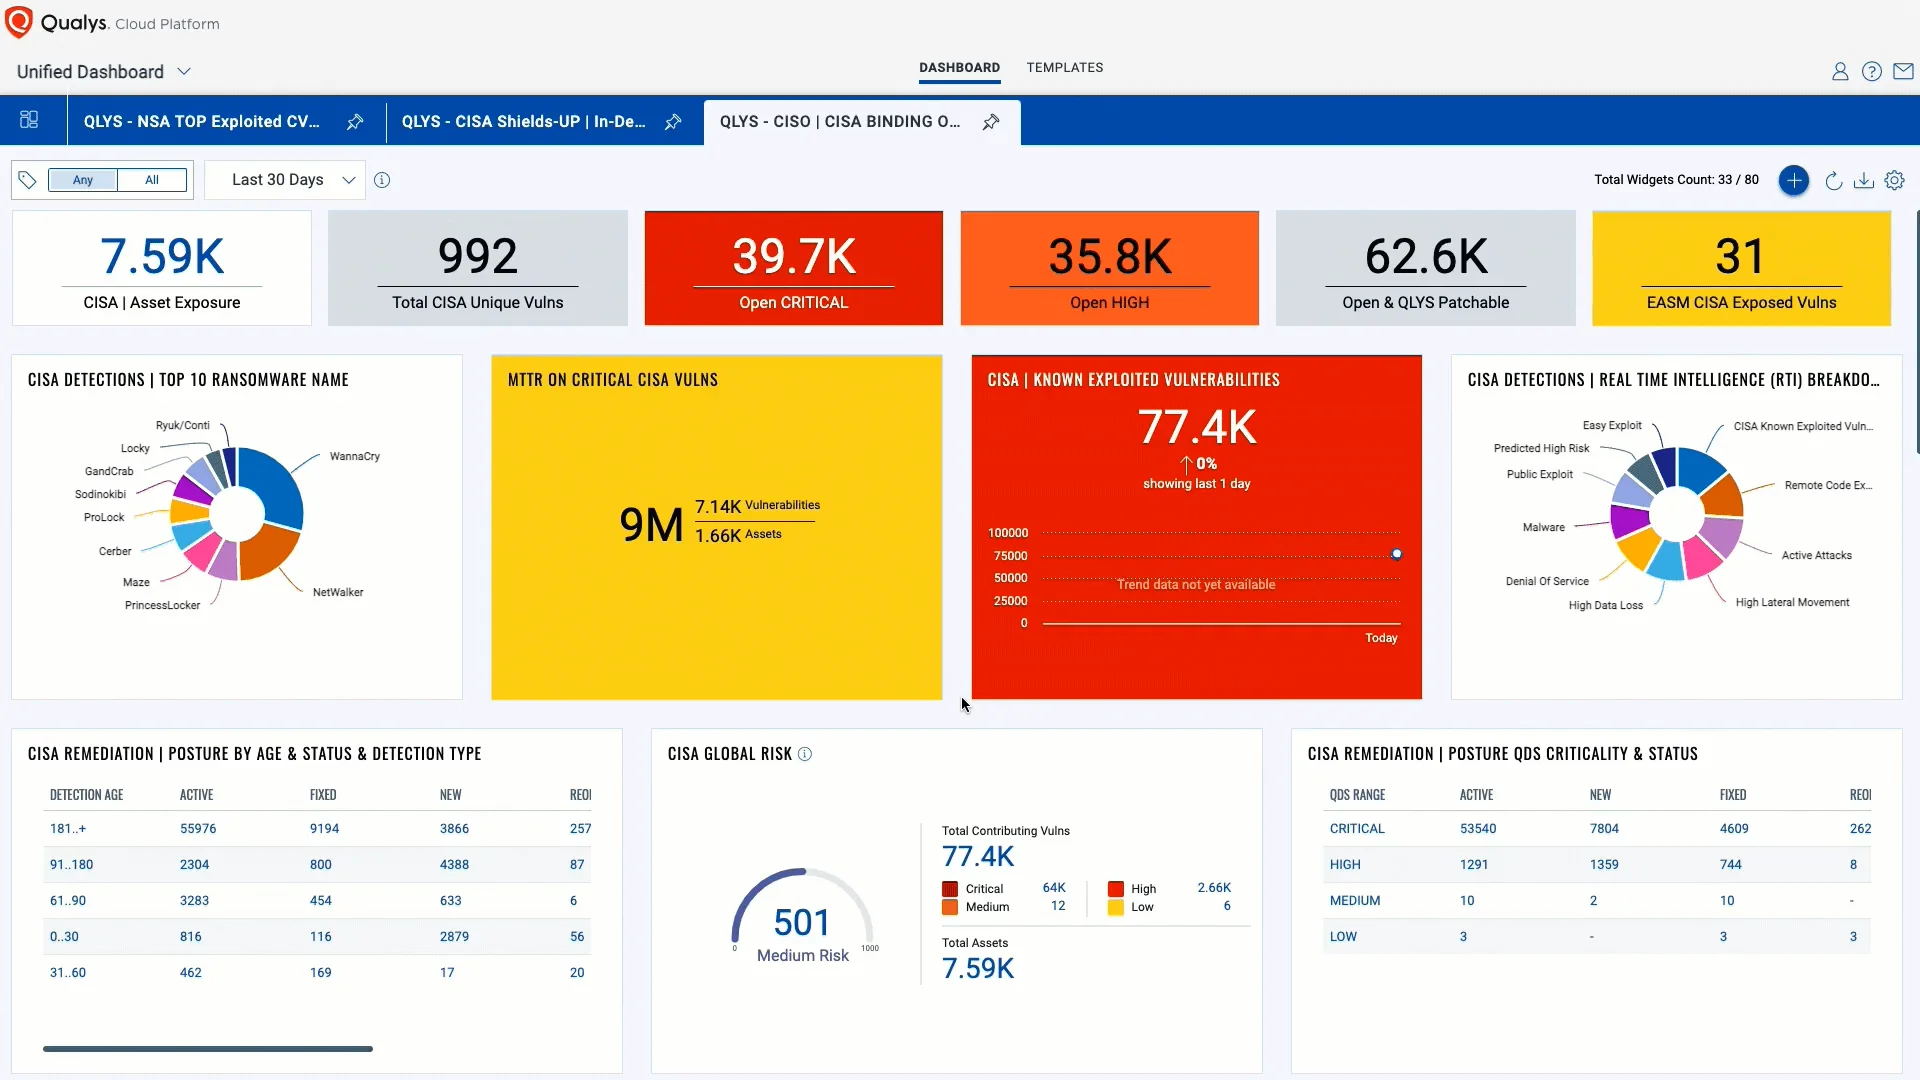Refresh the dashboard

click(1833, 180)
